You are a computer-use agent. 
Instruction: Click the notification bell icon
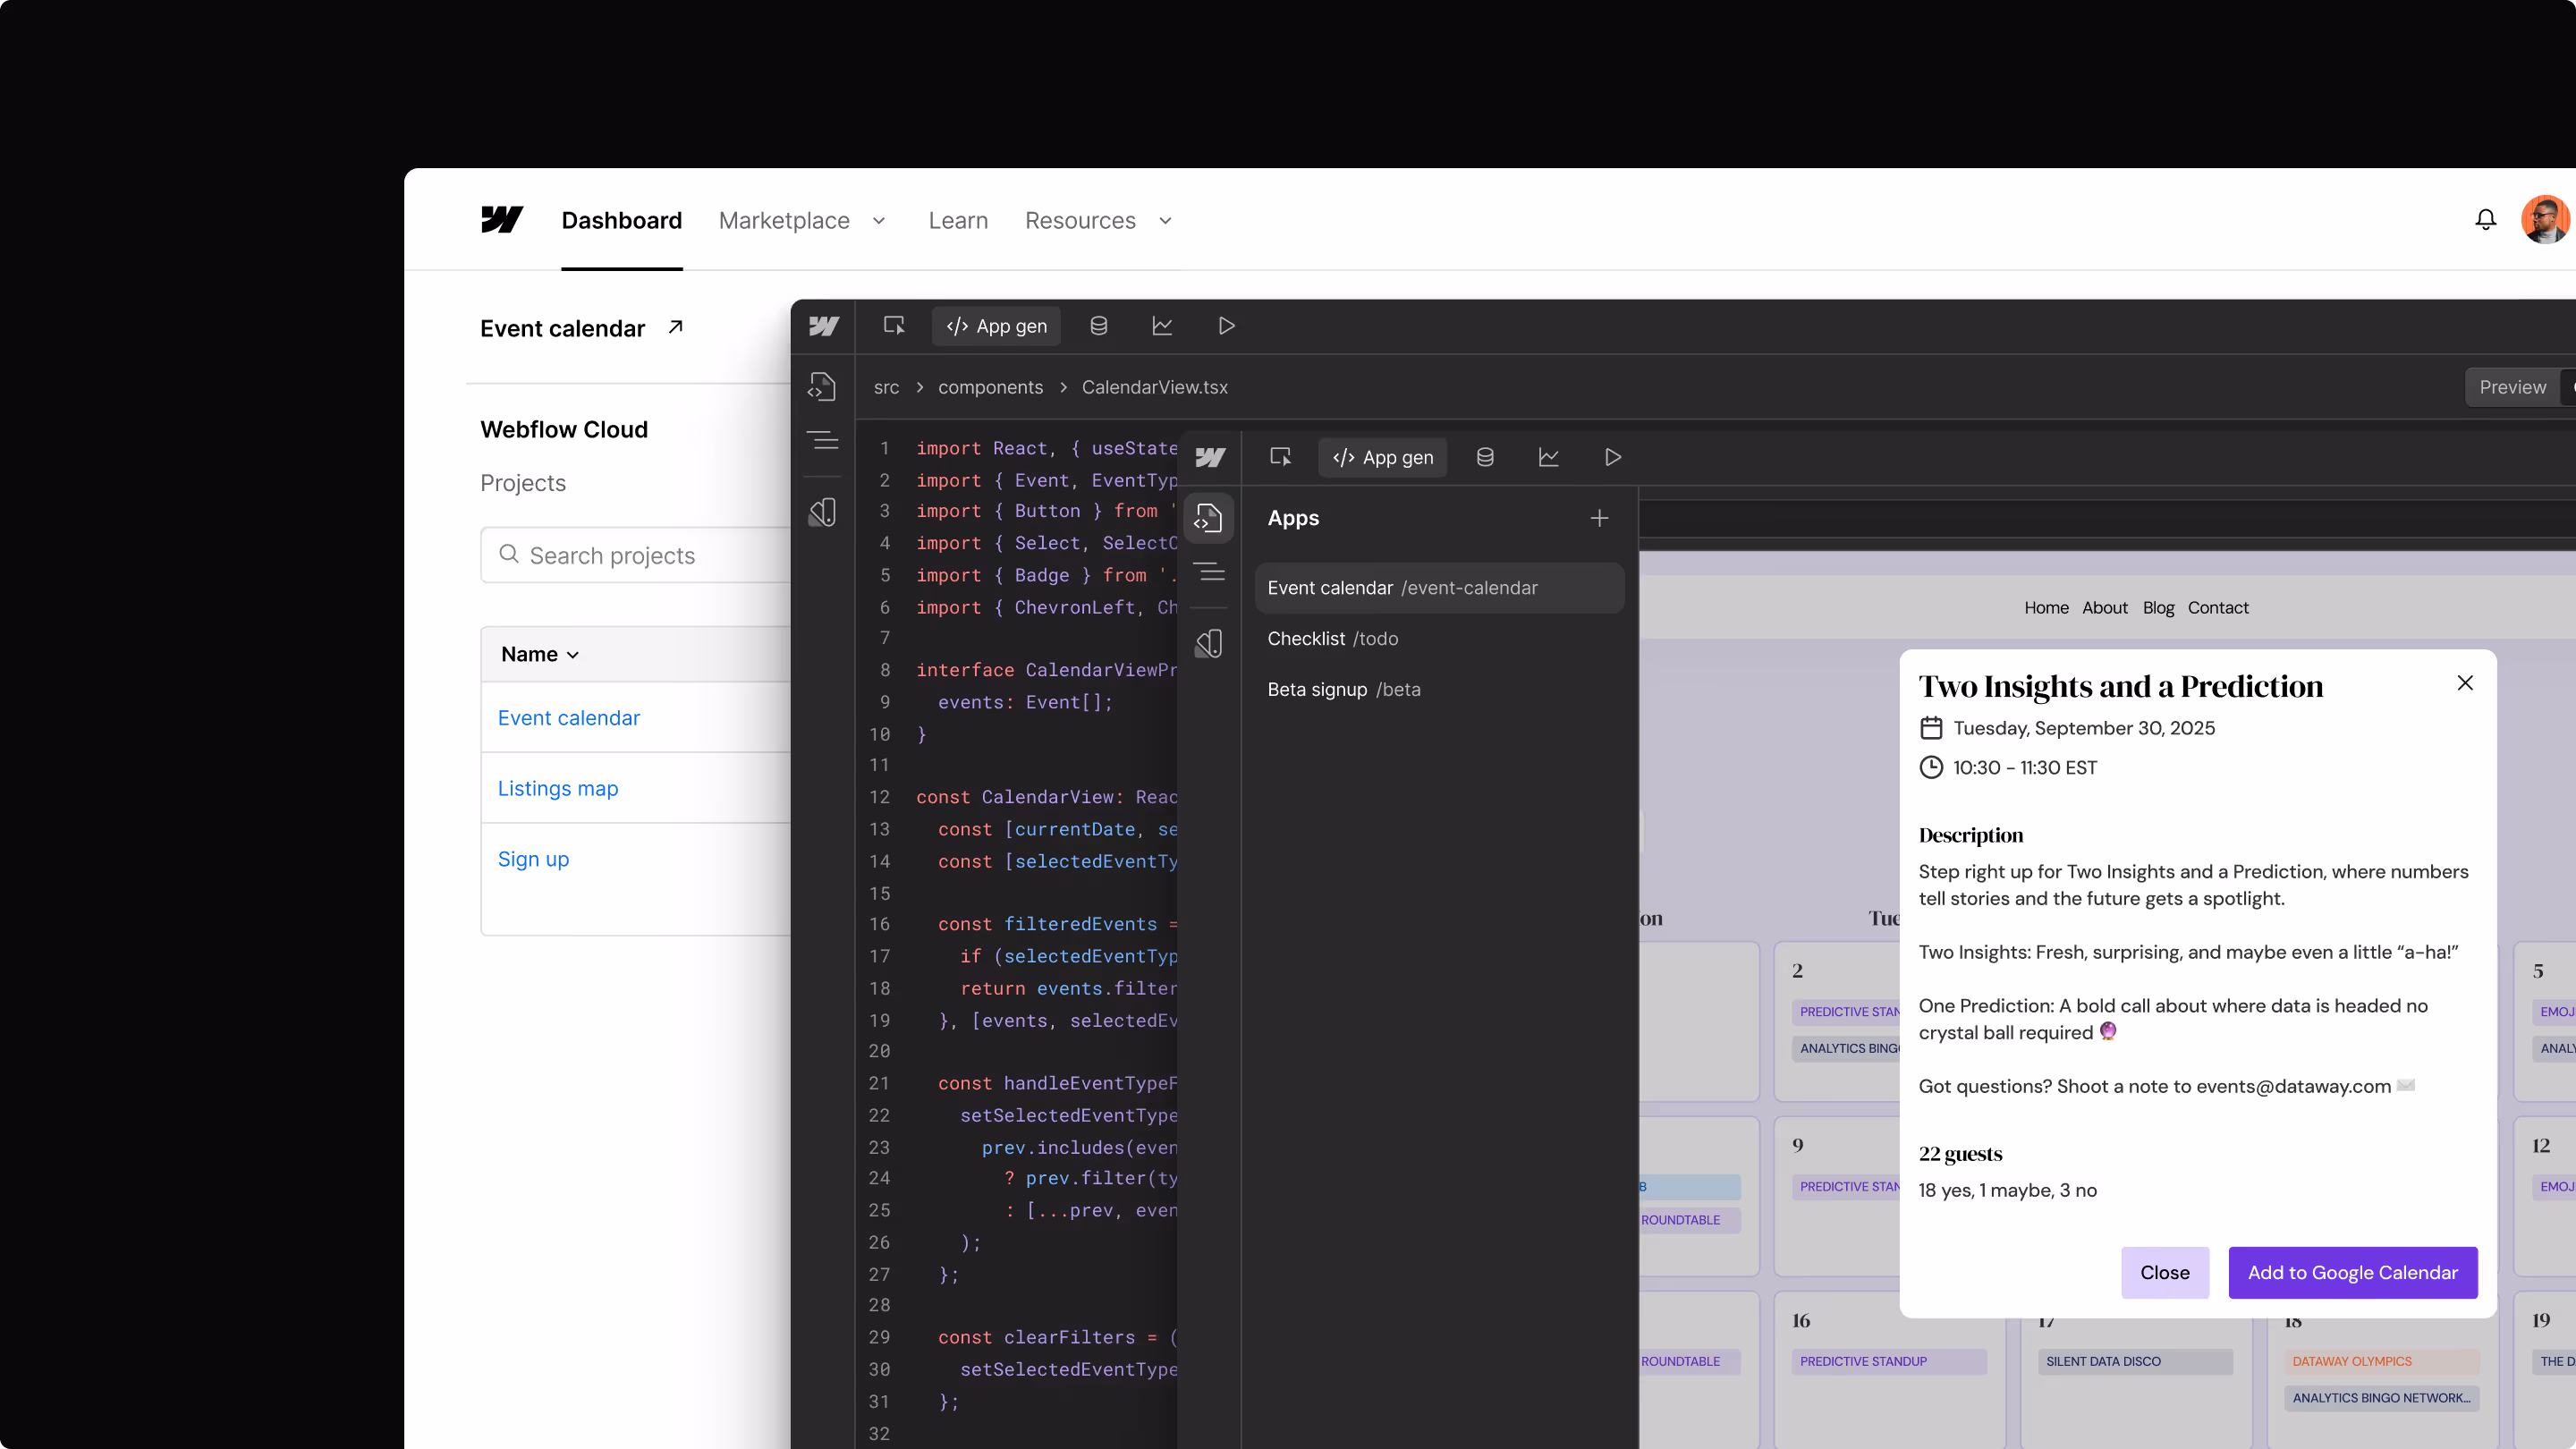[2485, 220]
